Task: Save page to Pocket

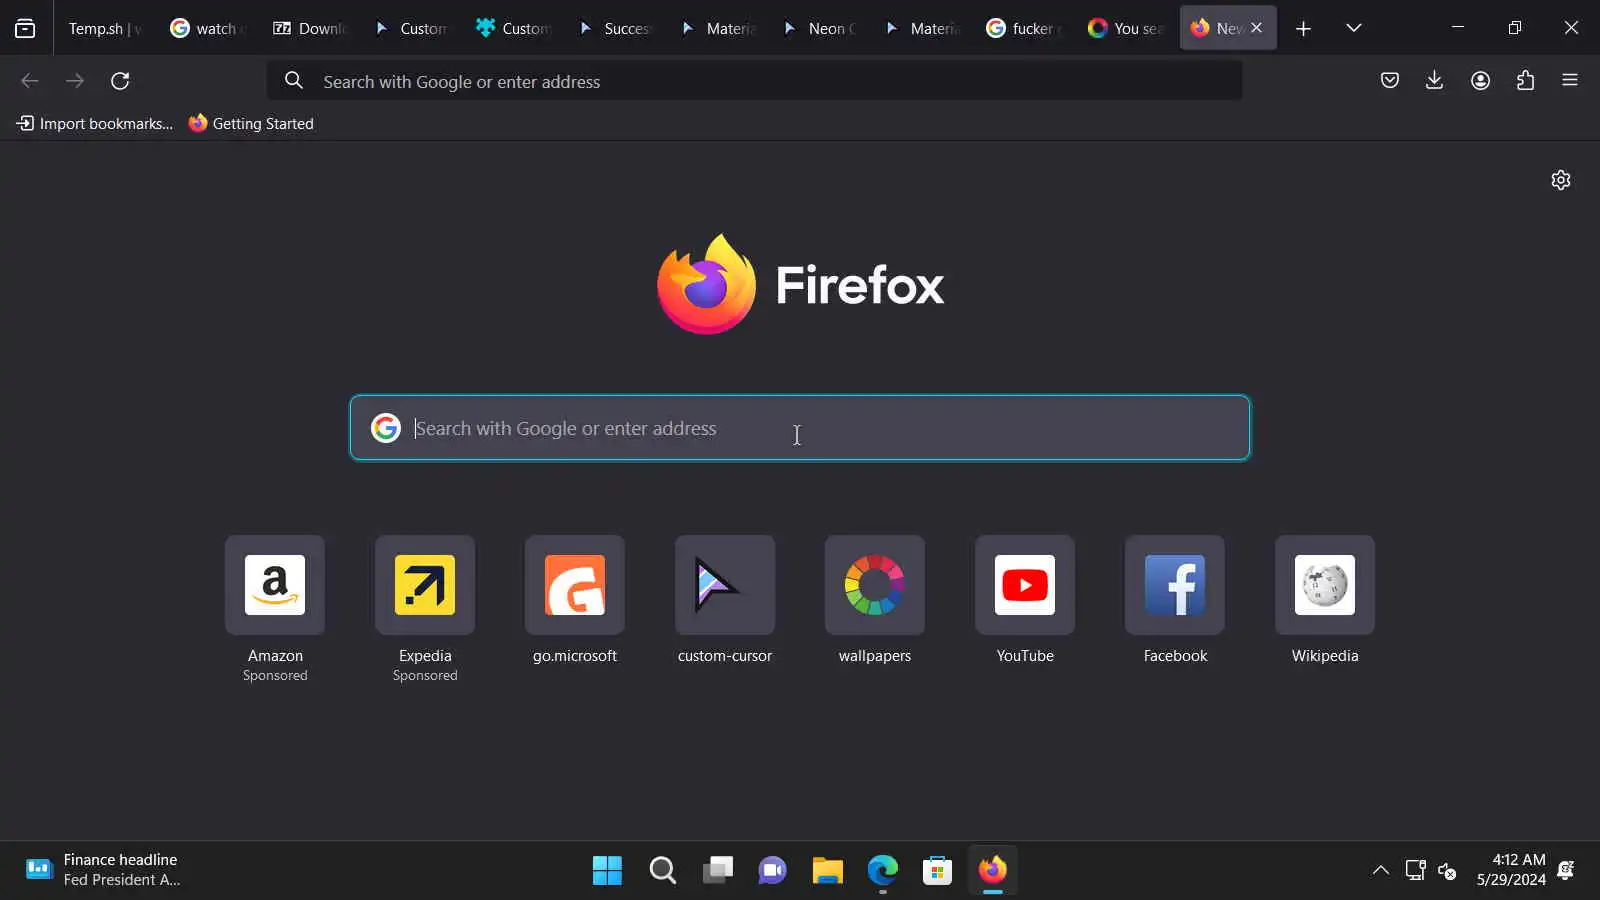Action: coord(1390,81)
